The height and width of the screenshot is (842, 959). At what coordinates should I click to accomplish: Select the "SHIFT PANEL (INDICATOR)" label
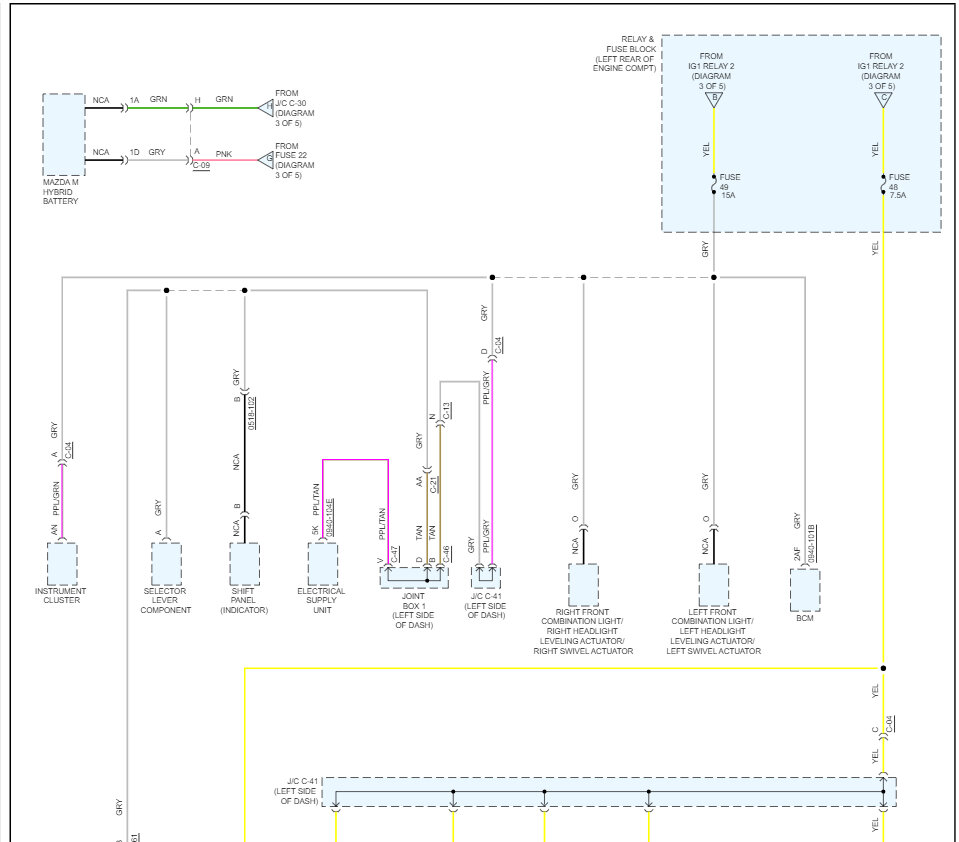[x=243, y=600]
